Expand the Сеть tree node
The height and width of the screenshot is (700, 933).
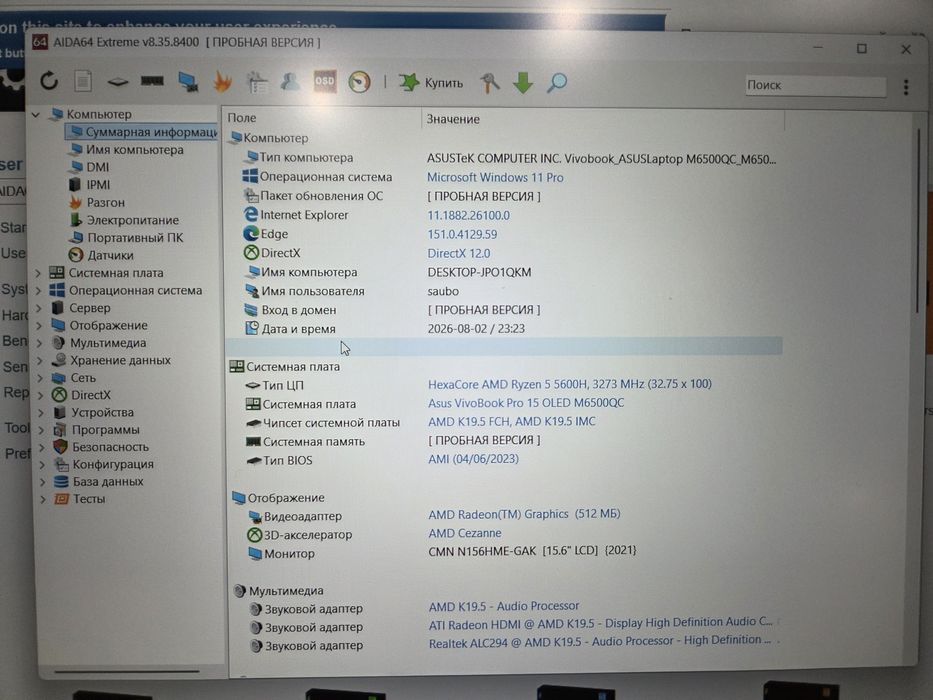(40, 378)
